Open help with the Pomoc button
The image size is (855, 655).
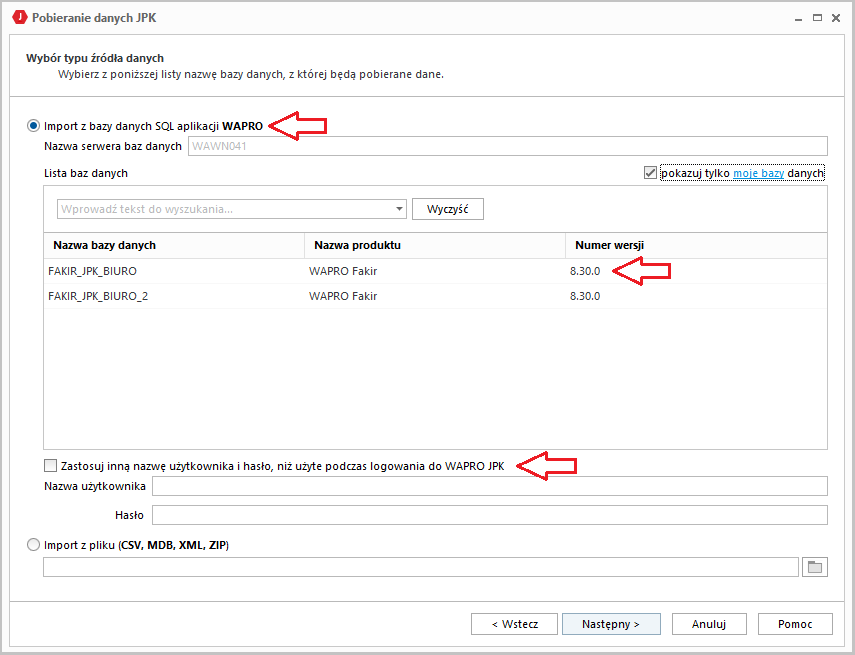(794, 624)
